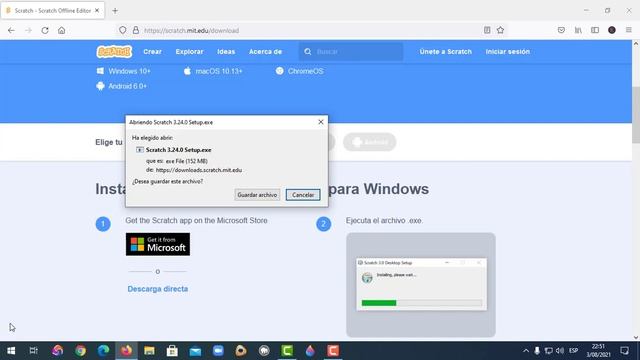Viewport: 640px width, 360px height.
Task: Click the tracking protection shield icon
Action: point(122,30)
